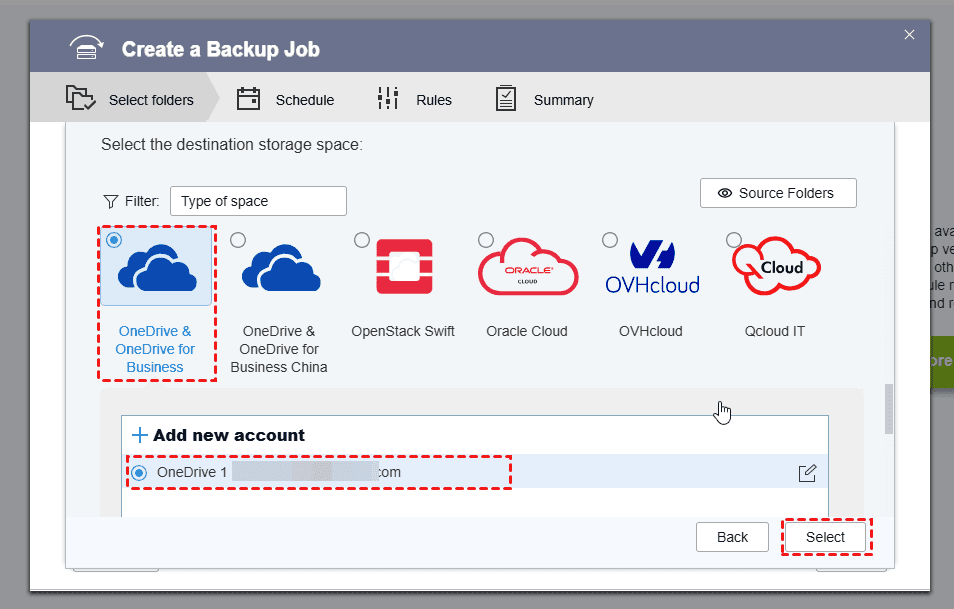Click the OneDrive 1 account name text
This screenshot has width=954, height=609.
[279, 472]
